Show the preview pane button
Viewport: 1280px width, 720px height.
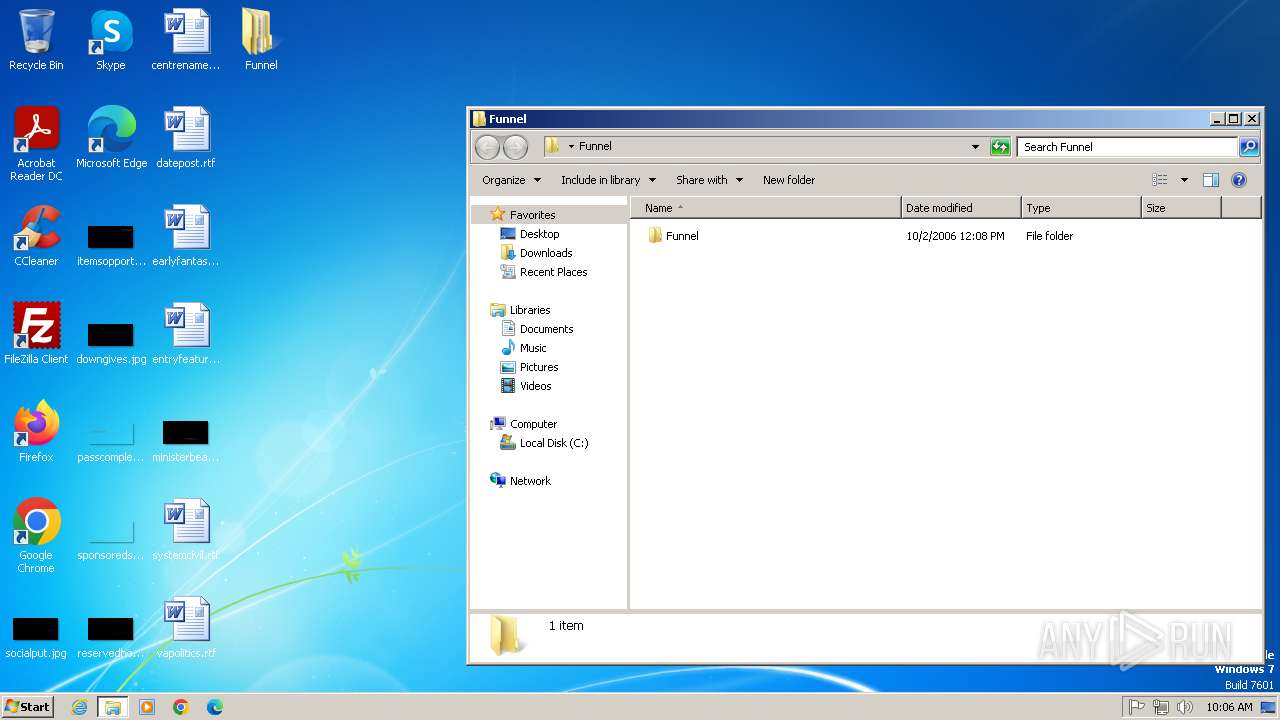click(x=1211, y=180)
